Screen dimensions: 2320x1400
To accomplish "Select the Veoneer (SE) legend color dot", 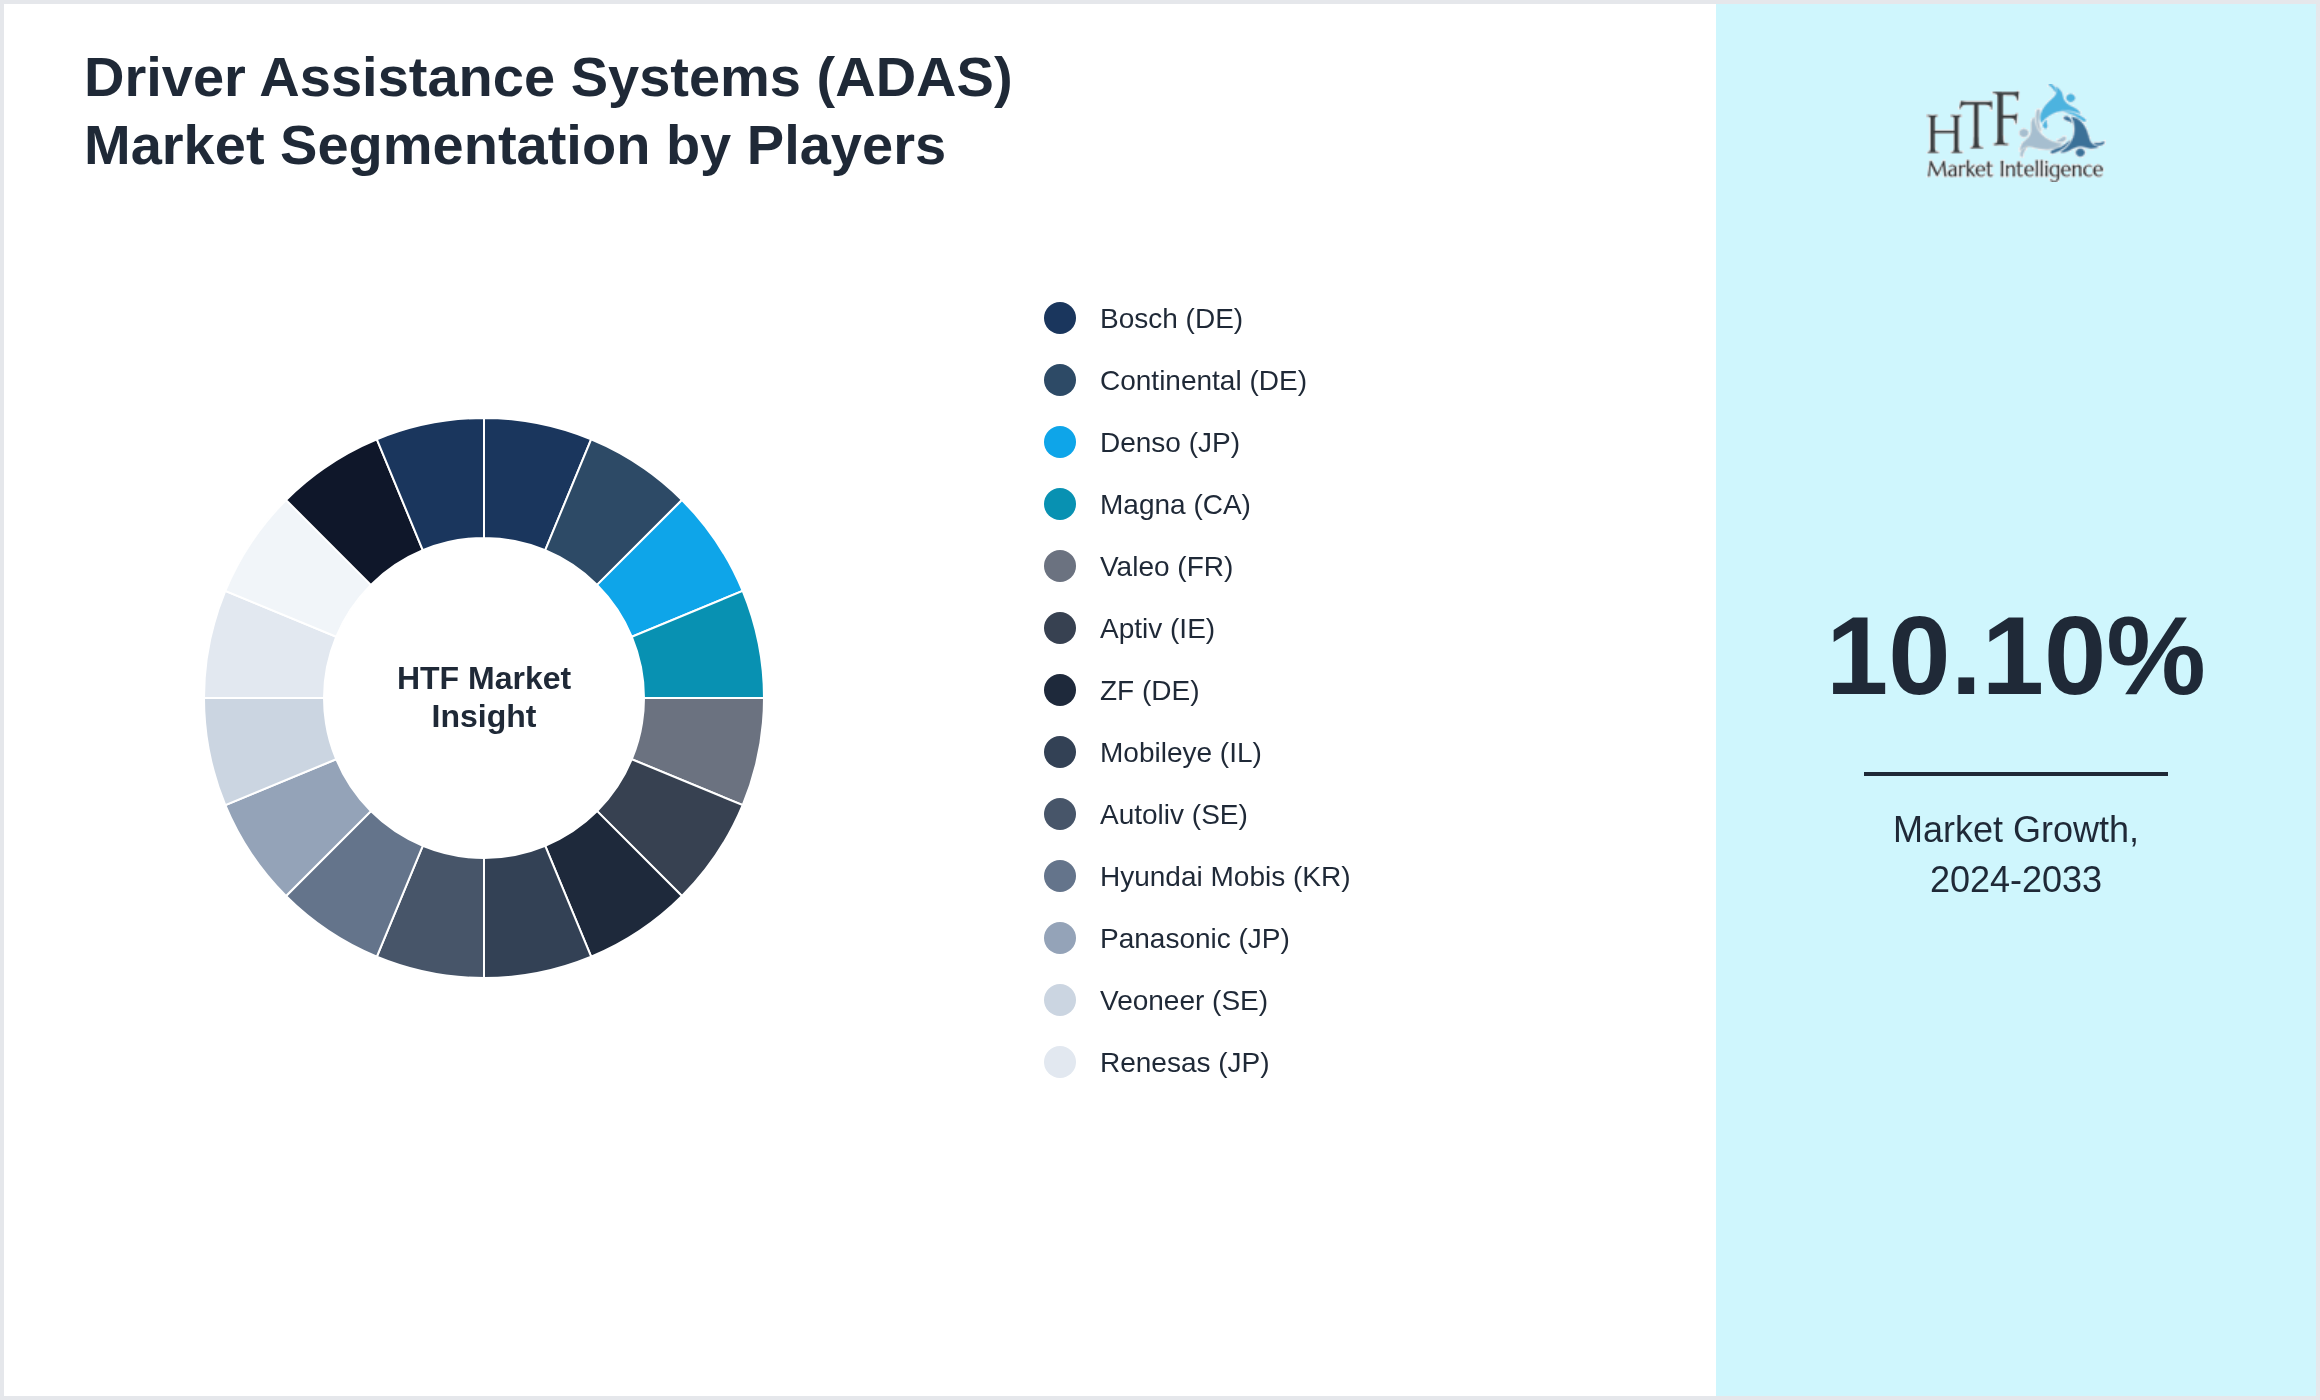I will click(x=1058, y=1000).
